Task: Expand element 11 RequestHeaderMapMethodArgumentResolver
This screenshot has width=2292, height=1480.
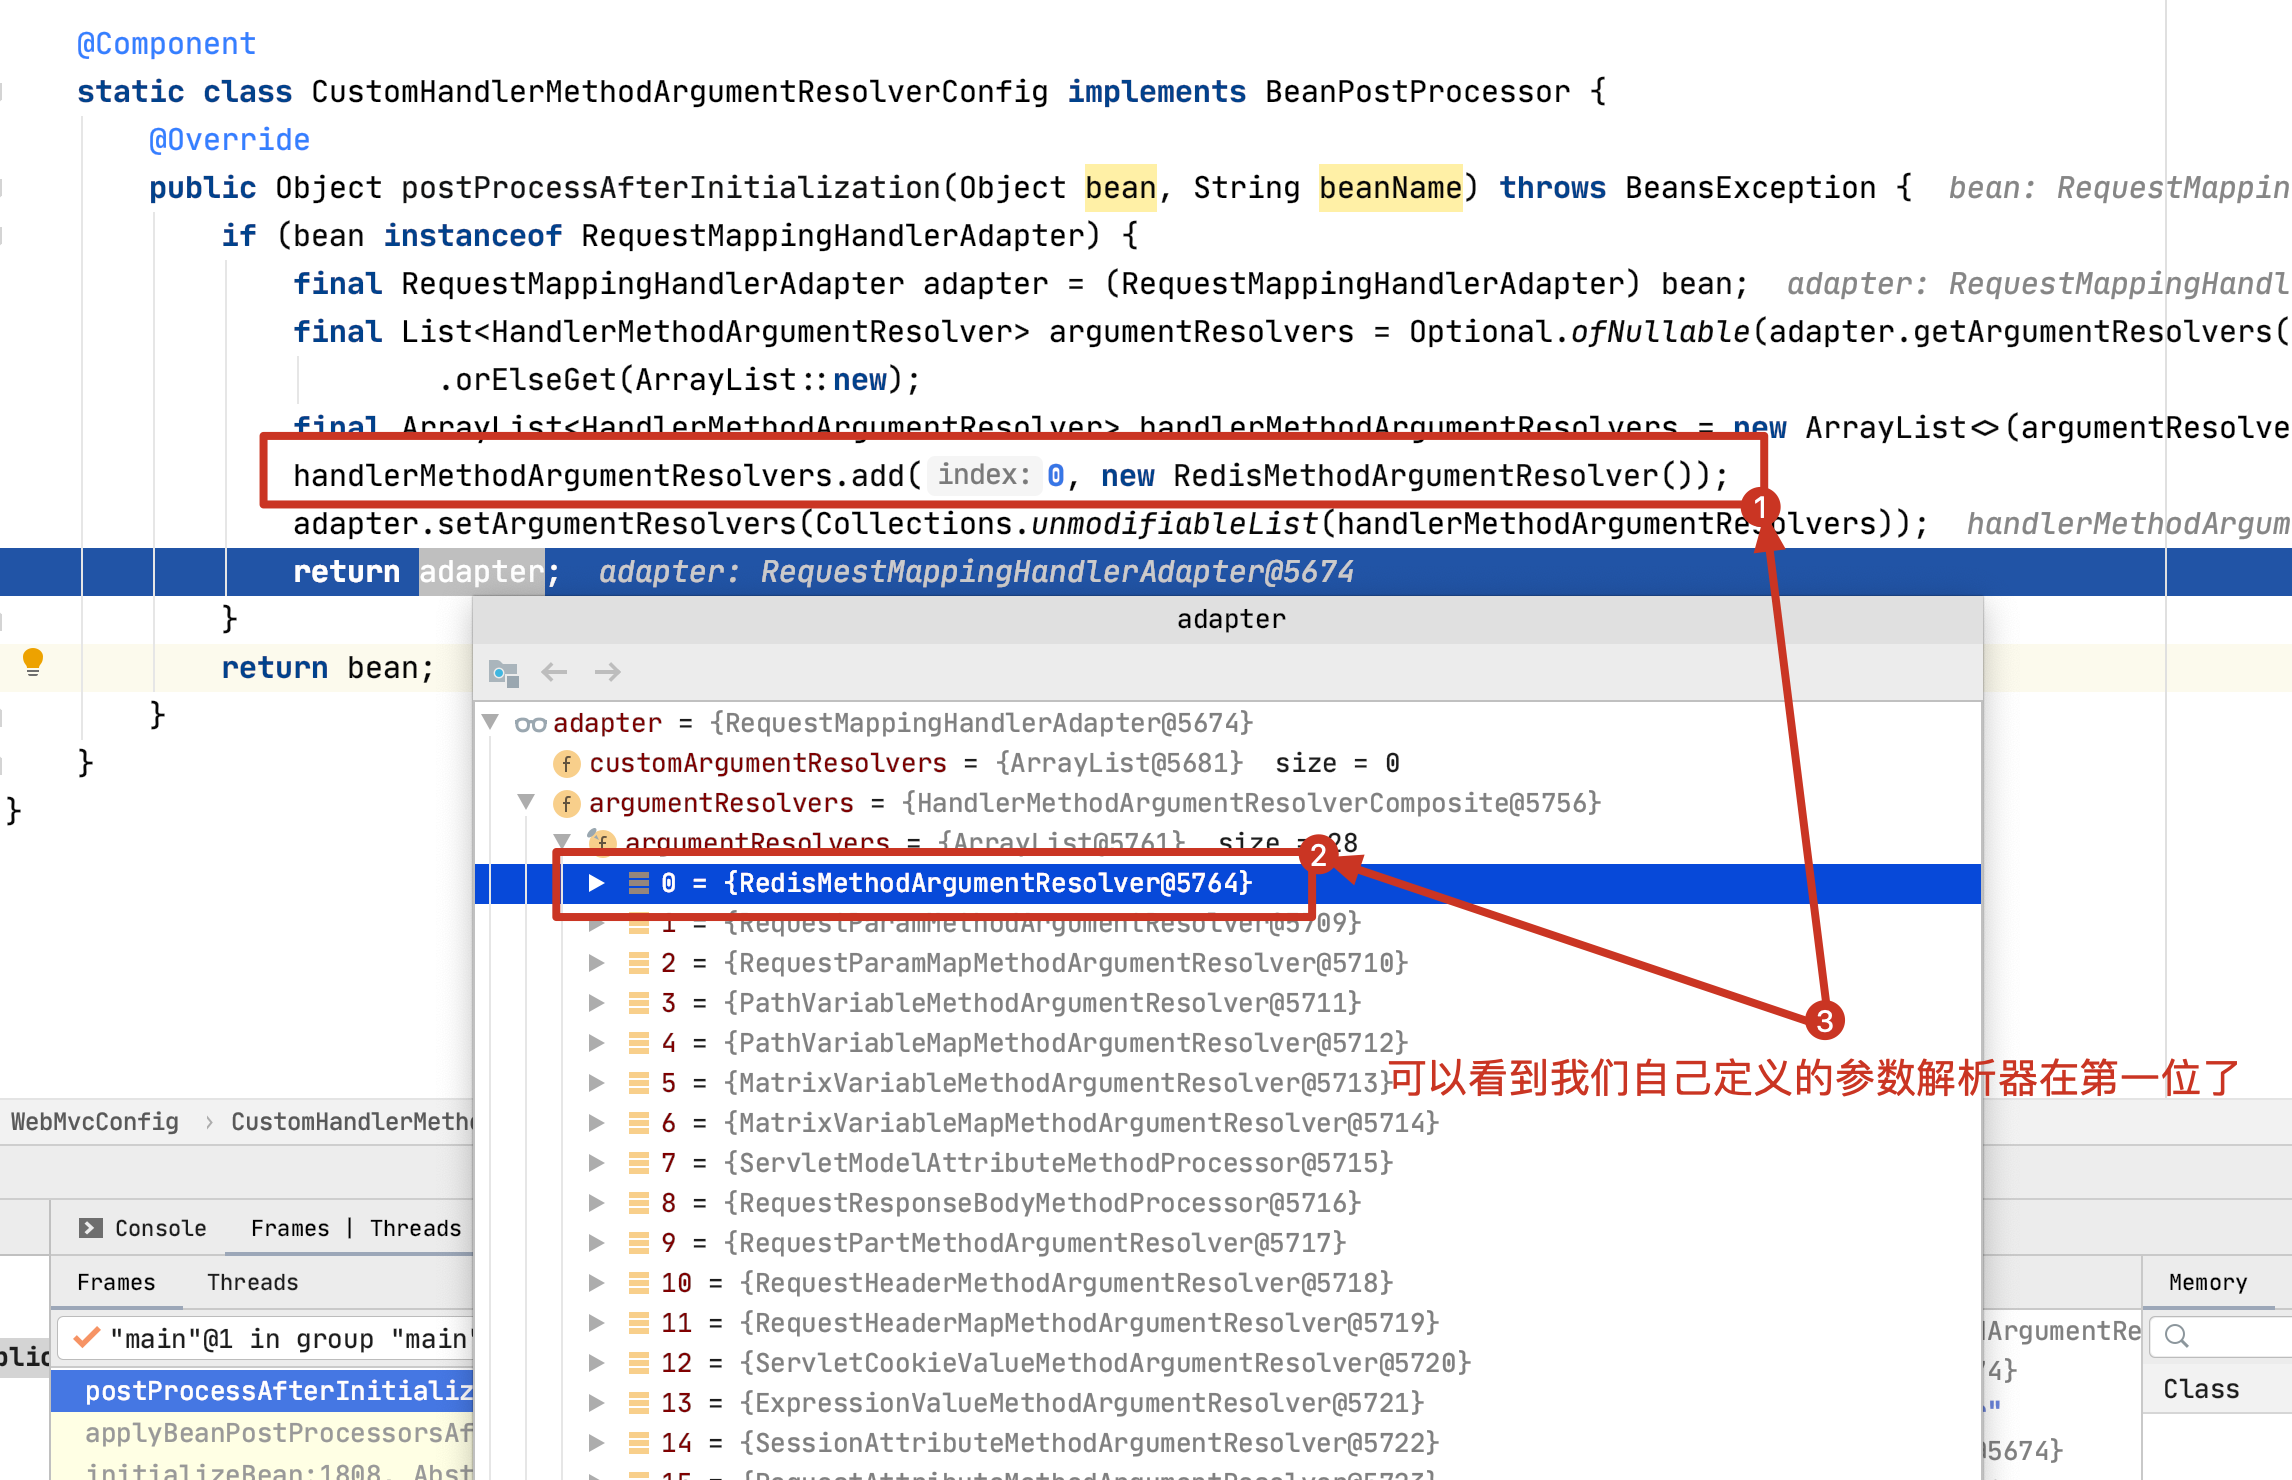Action: 596,1323
